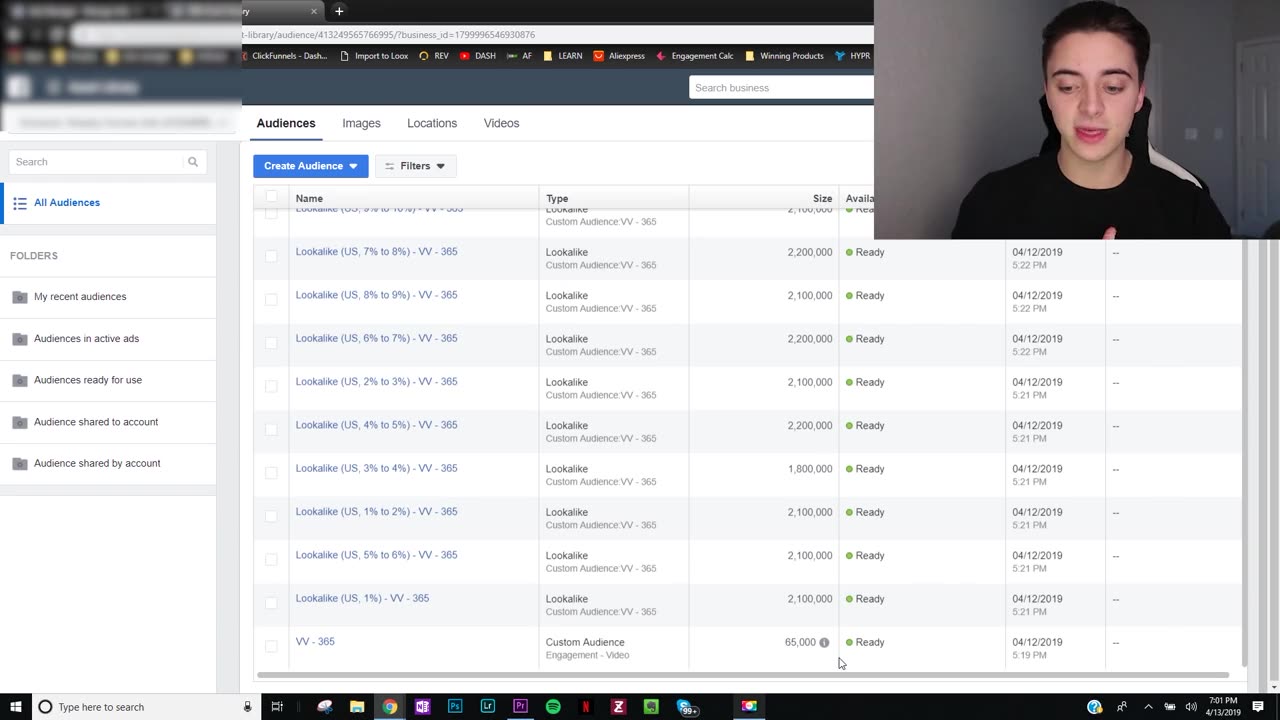The height and width of the screenshot is (720, 1280).
Task: Check the Lookalike (US, 2% to 3%) row checkbox
Action: coord(271,386)
